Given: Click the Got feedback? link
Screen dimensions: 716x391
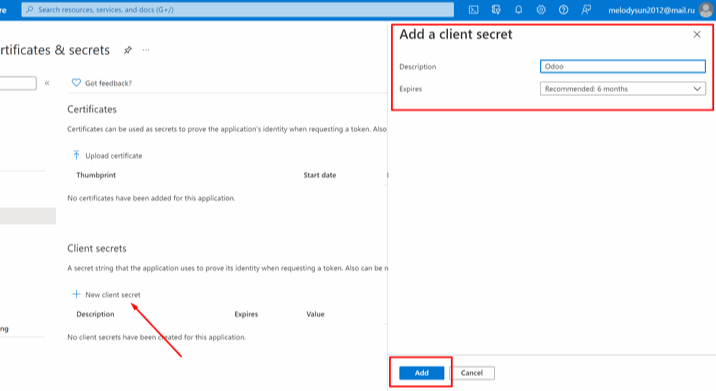Looking at the screenshot, I should 102,83.
